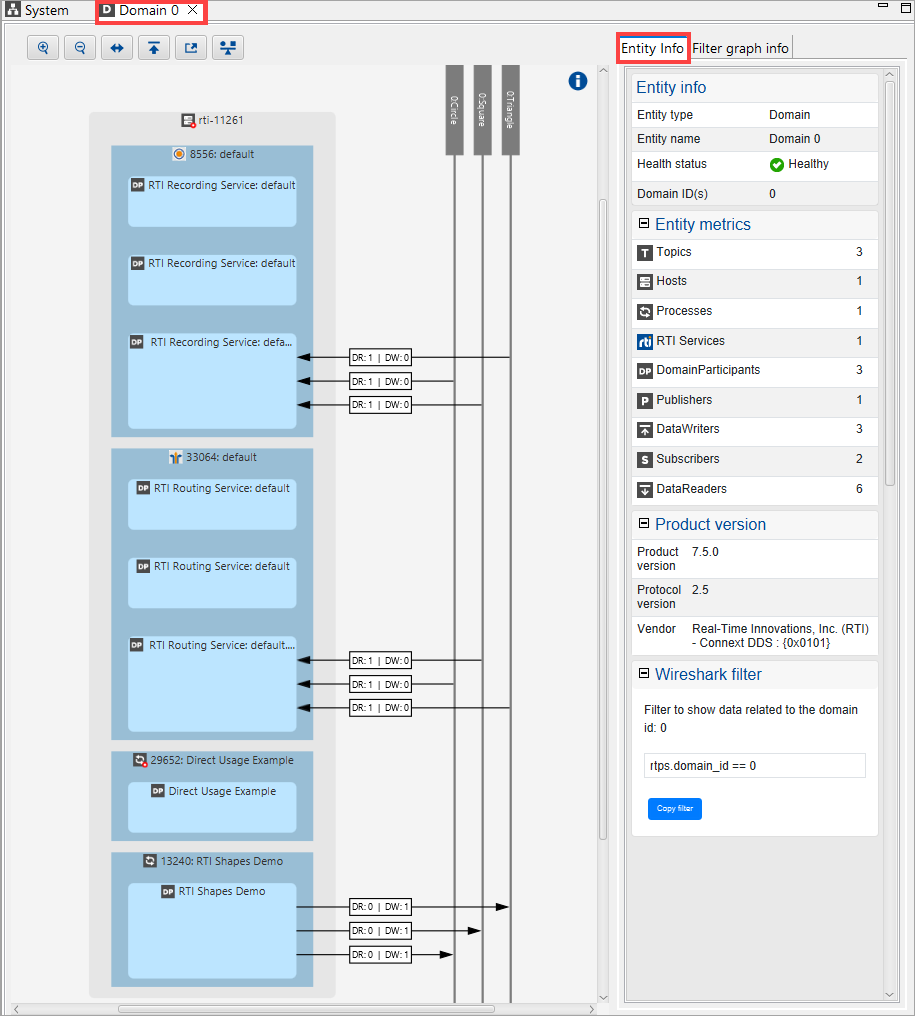Click the 'RTI Shapes Demo' participant label

tap(222, 892)
